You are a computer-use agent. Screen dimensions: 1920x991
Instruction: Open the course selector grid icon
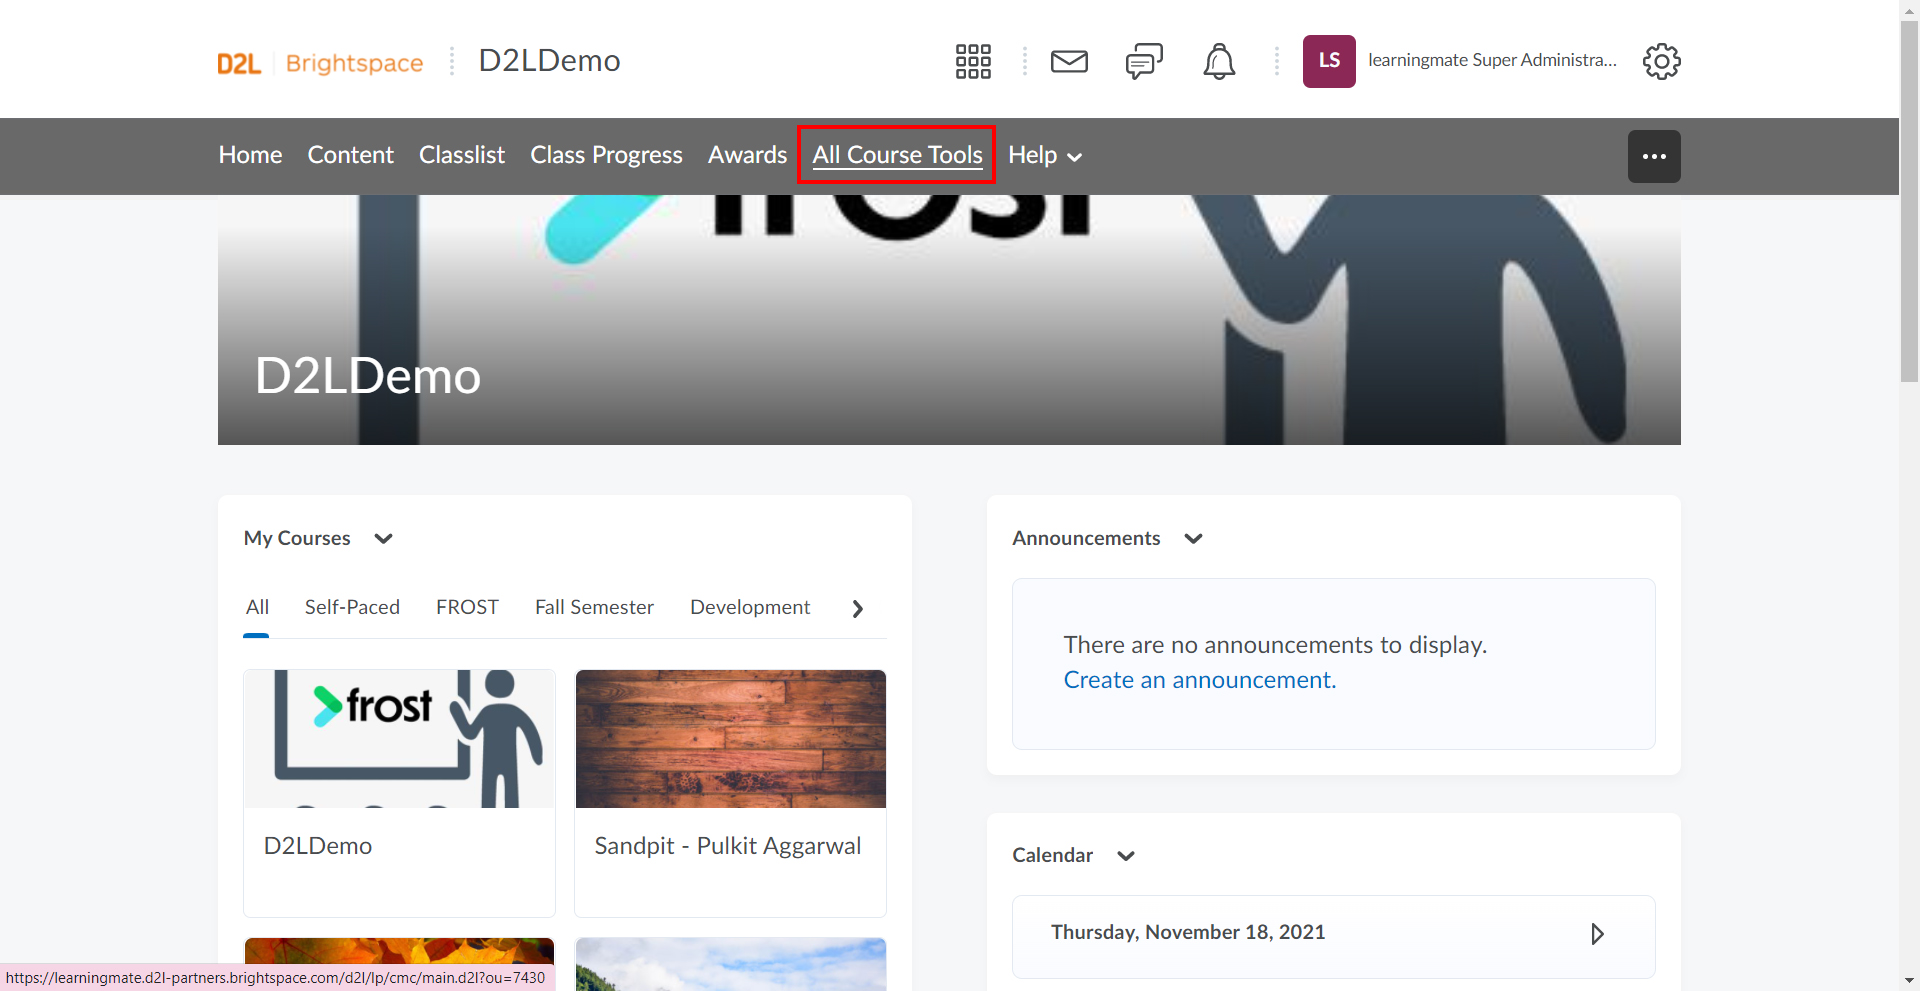click(x=973, y=61)
